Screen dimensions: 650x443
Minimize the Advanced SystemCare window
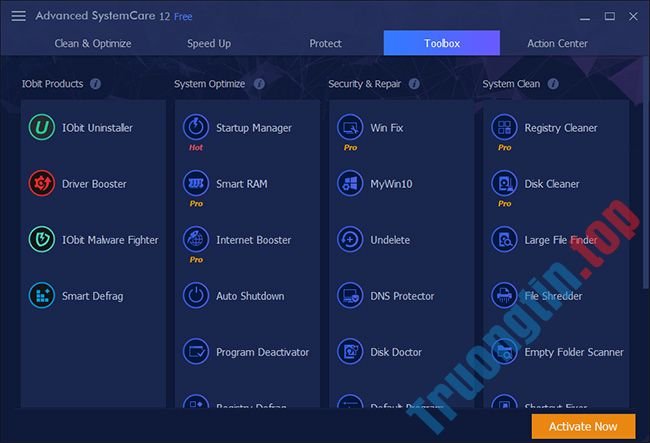click(585, 17)
